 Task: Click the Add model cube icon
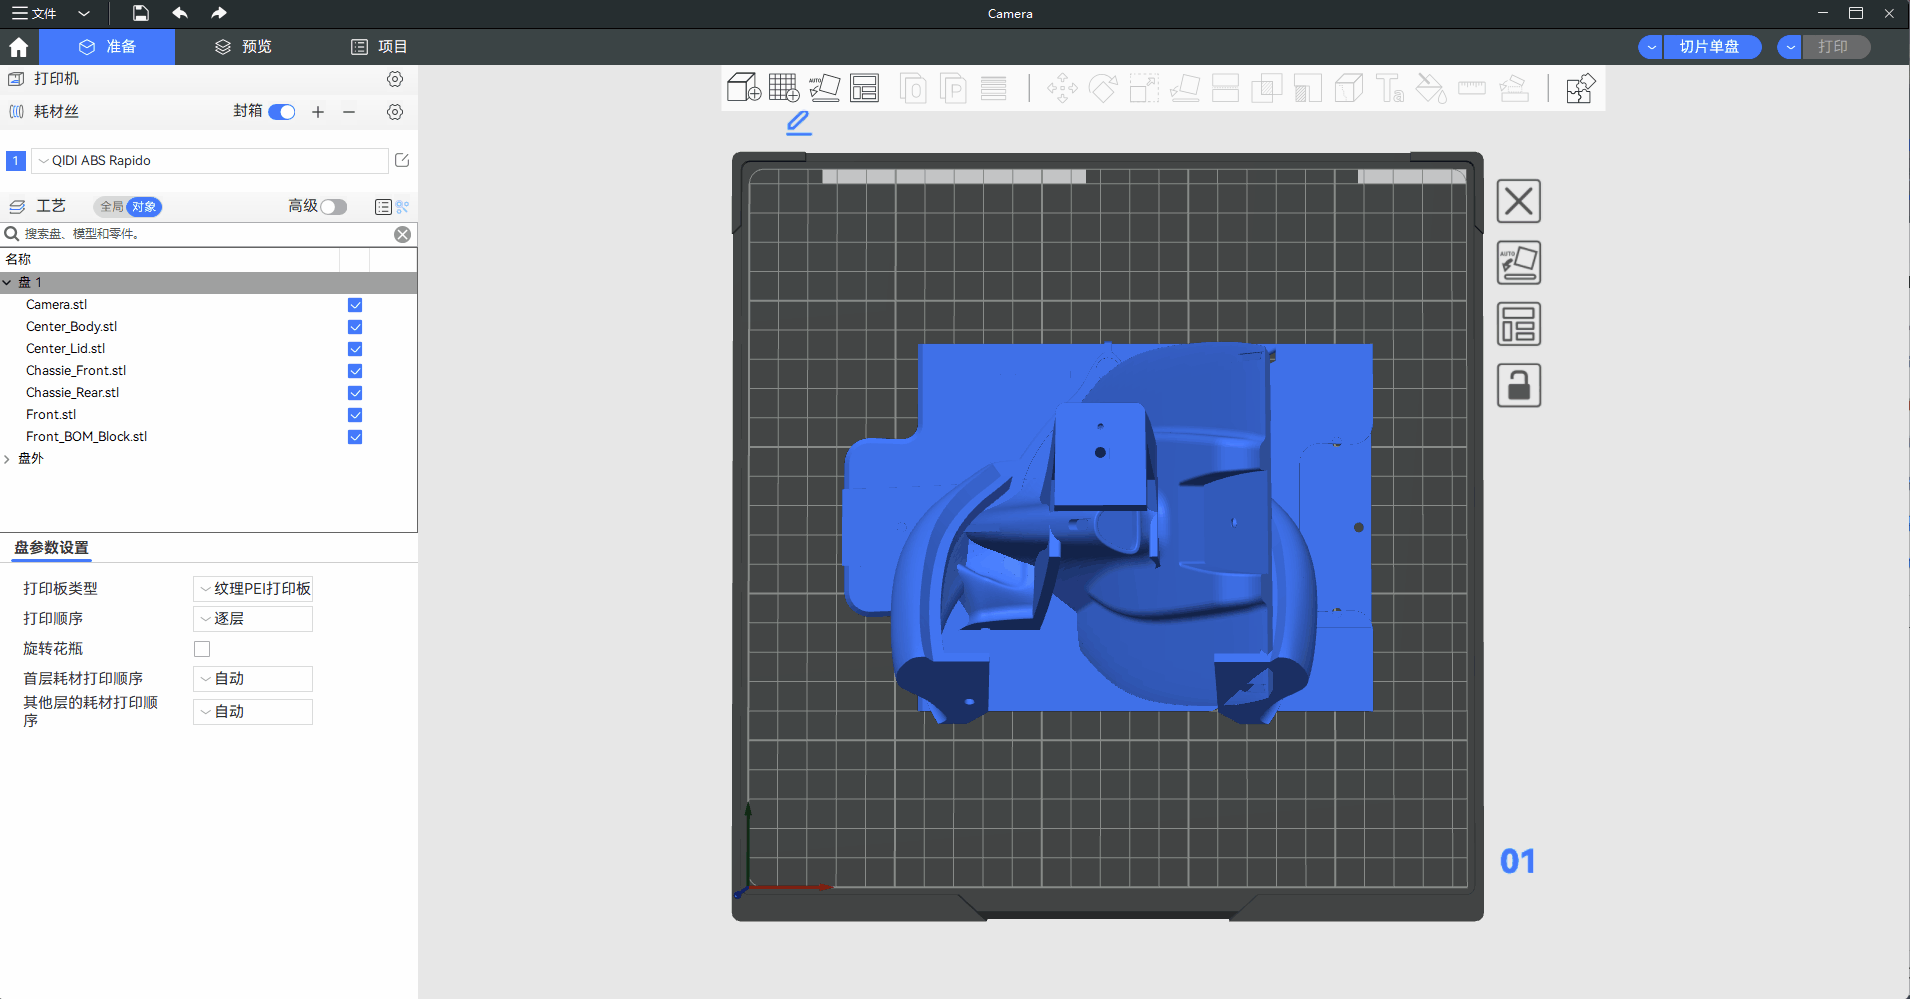point(743,88)
